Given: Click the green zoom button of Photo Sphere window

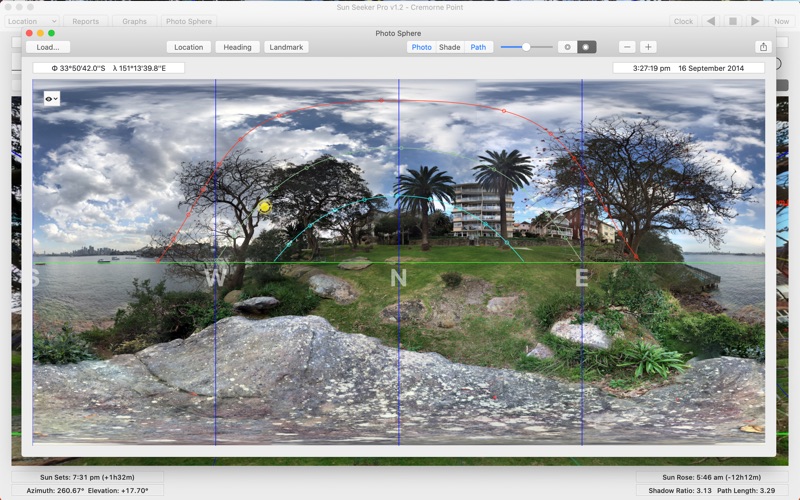Looking at the screenshot, I should click(51, 33).
